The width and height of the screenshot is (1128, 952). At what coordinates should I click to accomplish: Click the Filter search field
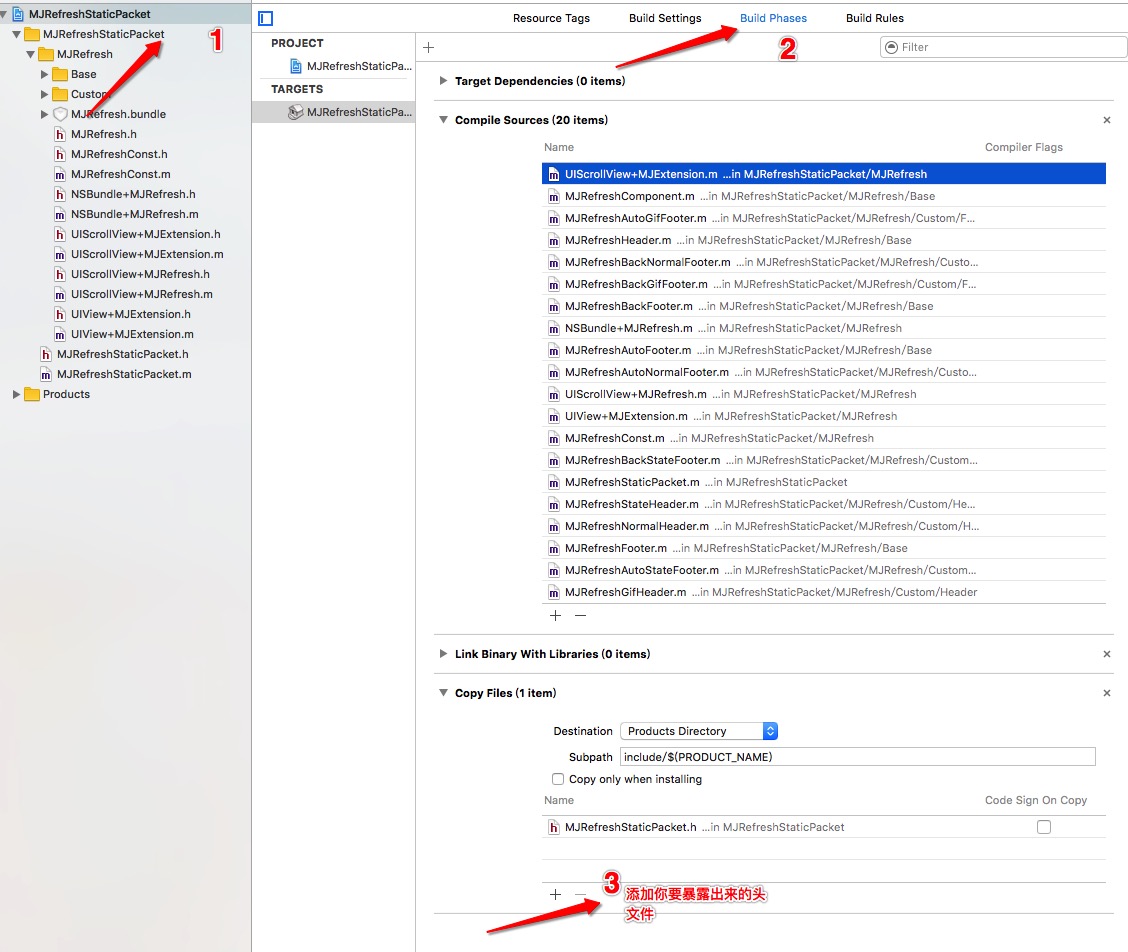pos(1003,47)
